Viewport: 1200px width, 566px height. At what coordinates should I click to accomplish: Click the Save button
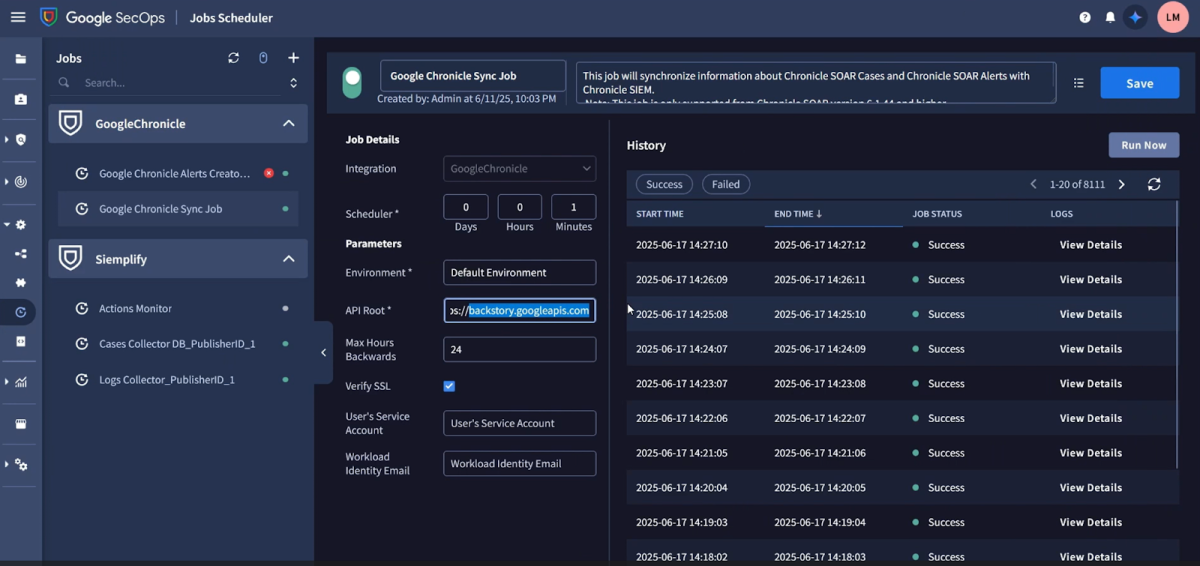point(1139,83)
